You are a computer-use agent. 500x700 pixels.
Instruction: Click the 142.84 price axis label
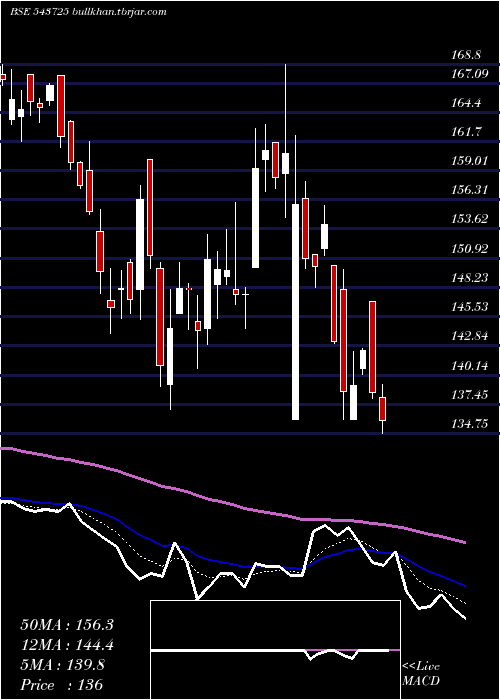tap(470, 336)
